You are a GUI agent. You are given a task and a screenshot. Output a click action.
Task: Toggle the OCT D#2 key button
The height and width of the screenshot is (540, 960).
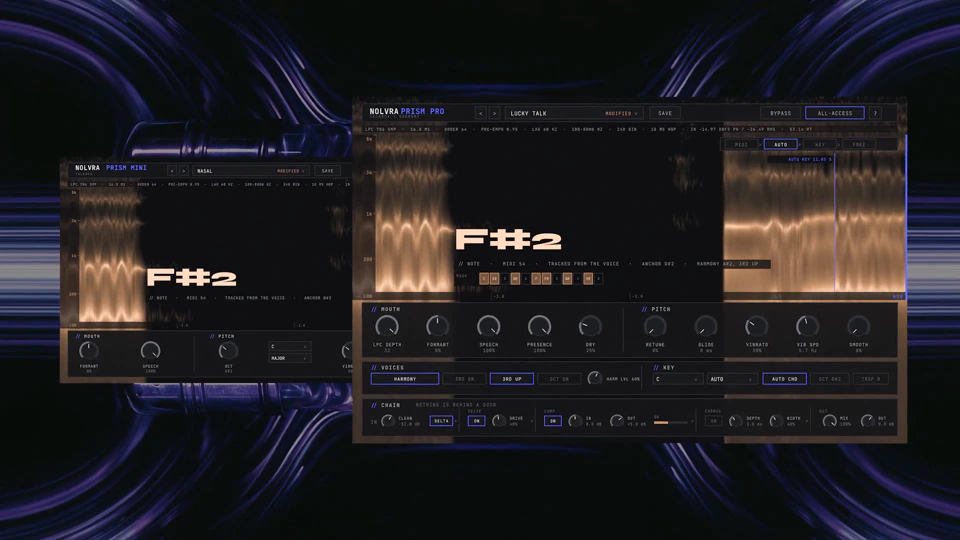tap(830, 379)
